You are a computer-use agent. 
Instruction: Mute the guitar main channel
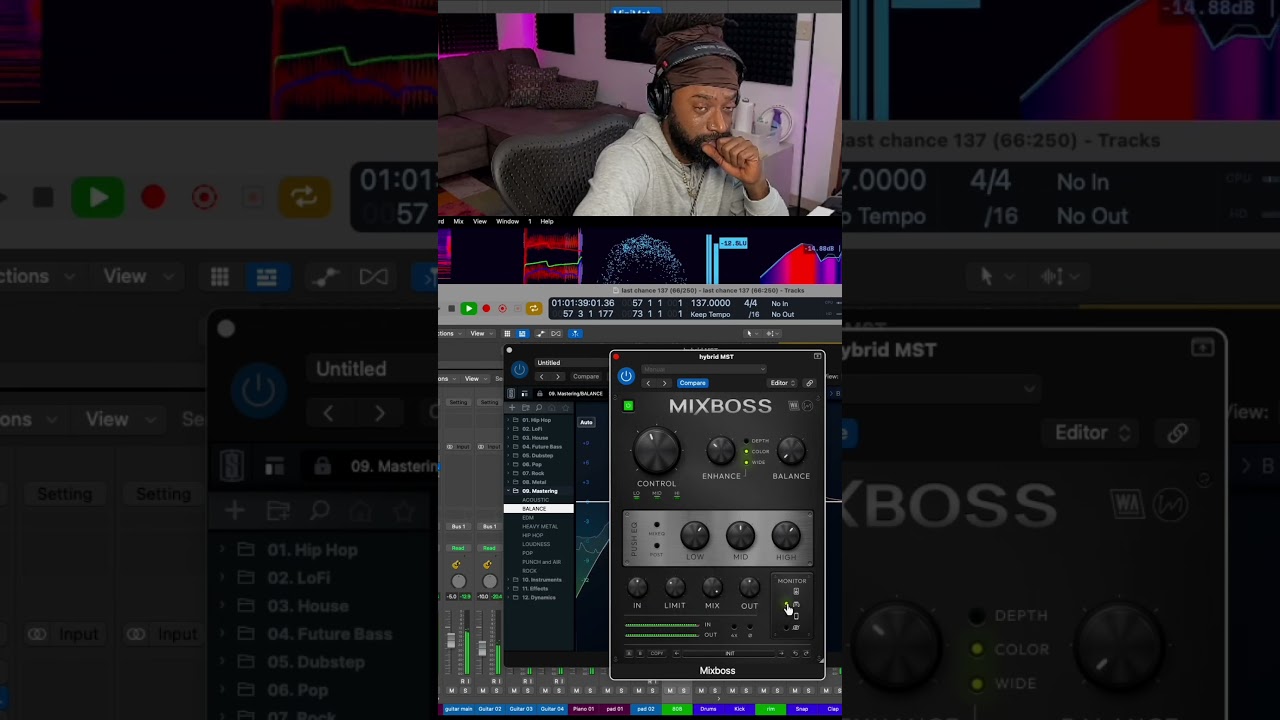(452, 690)
